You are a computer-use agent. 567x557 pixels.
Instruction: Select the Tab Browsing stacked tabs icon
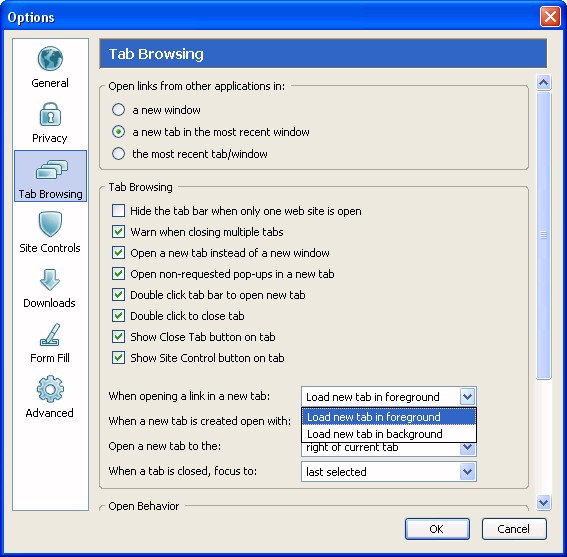coord(51,169)
